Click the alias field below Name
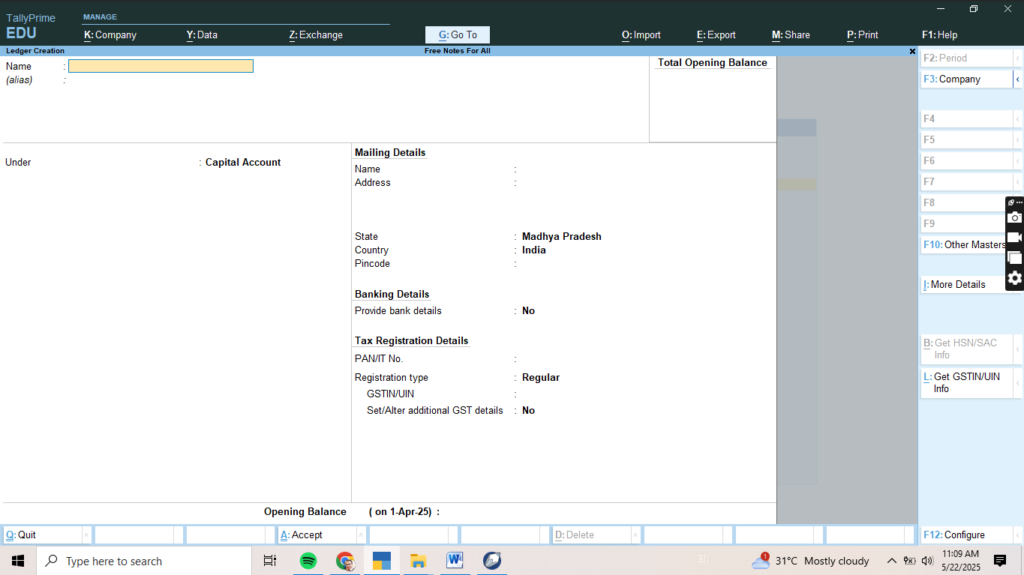1024x575 pixels. 161,80
